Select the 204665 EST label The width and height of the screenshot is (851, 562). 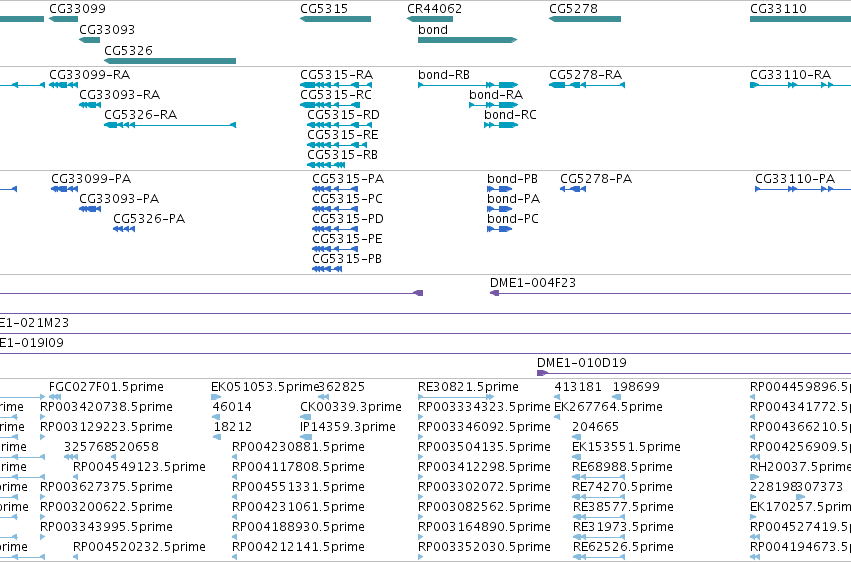595,427
